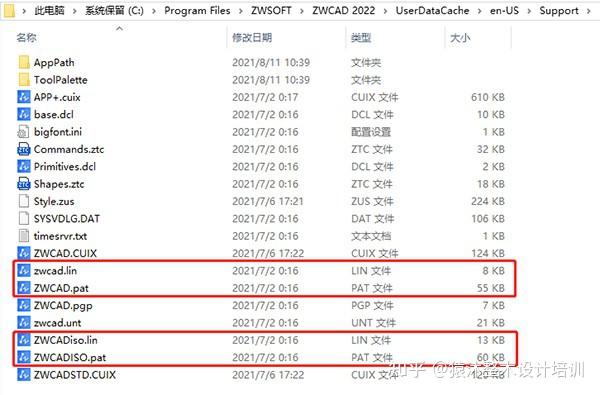Select file name Commands.ztc
Screen dimensions: 600x395
click(69, 149)
